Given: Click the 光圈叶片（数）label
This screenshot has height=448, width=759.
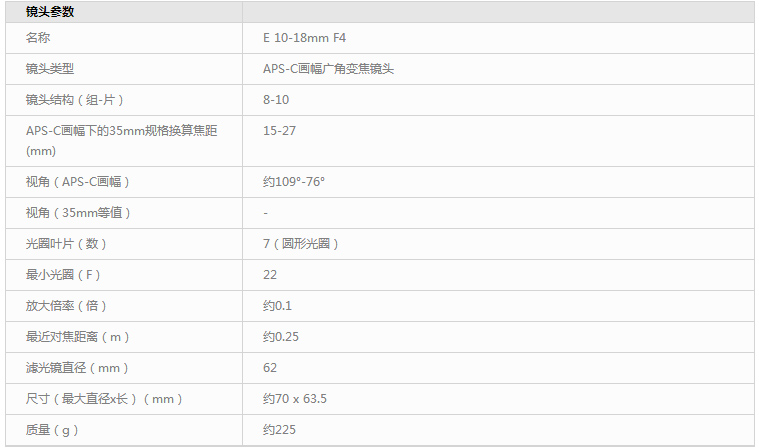Looking at the screenshot, I should pos(66,244).
